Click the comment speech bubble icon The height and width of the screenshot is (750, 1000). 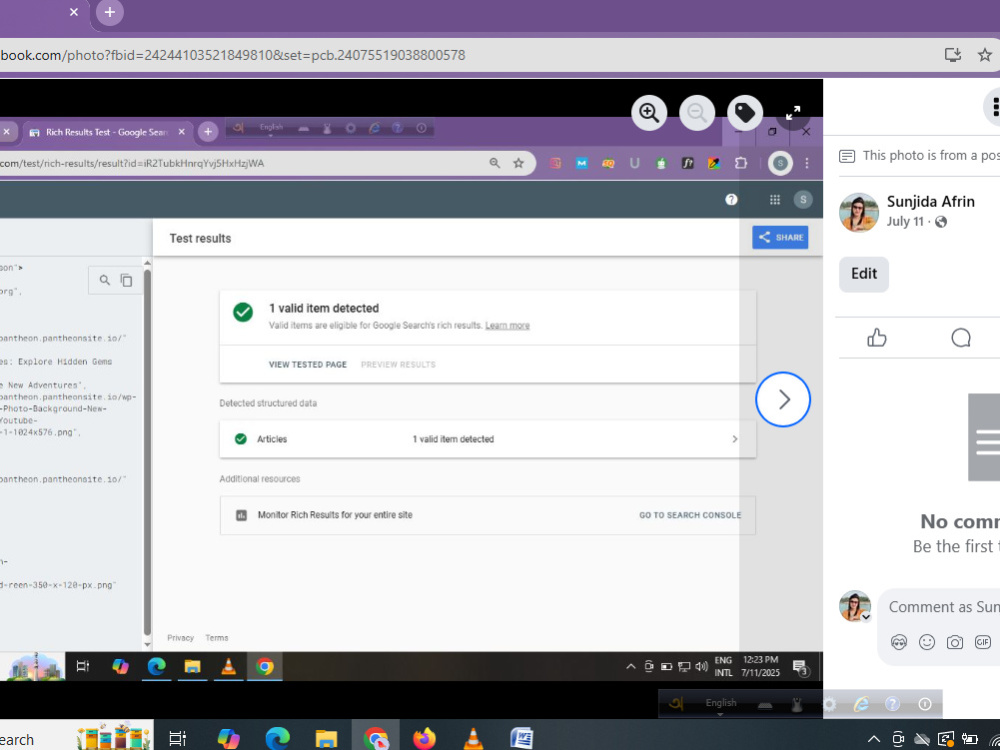coord(960,337)
